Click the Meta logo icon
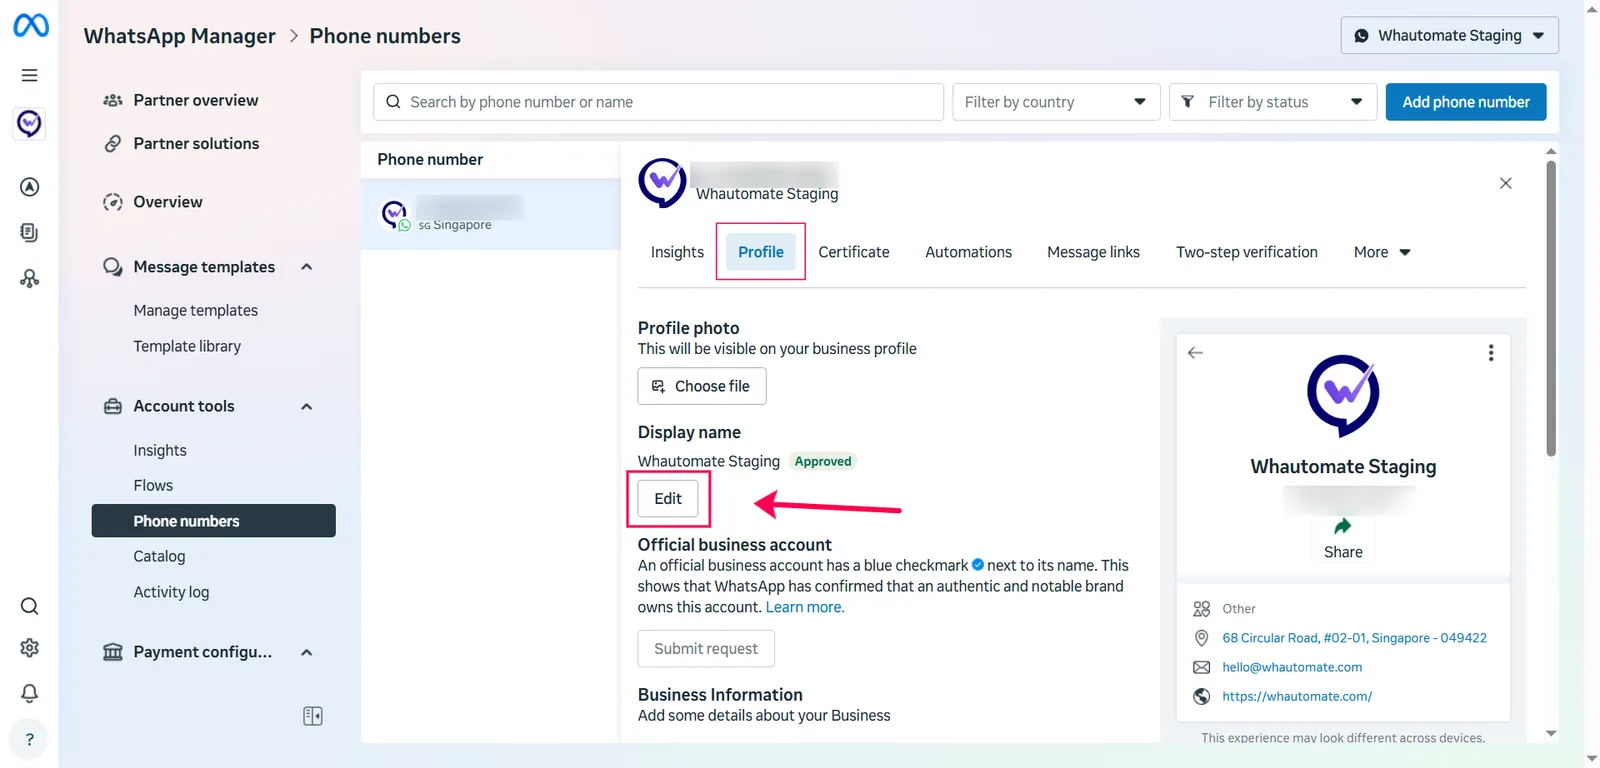 pyautogui.click(x=31, y=25)
